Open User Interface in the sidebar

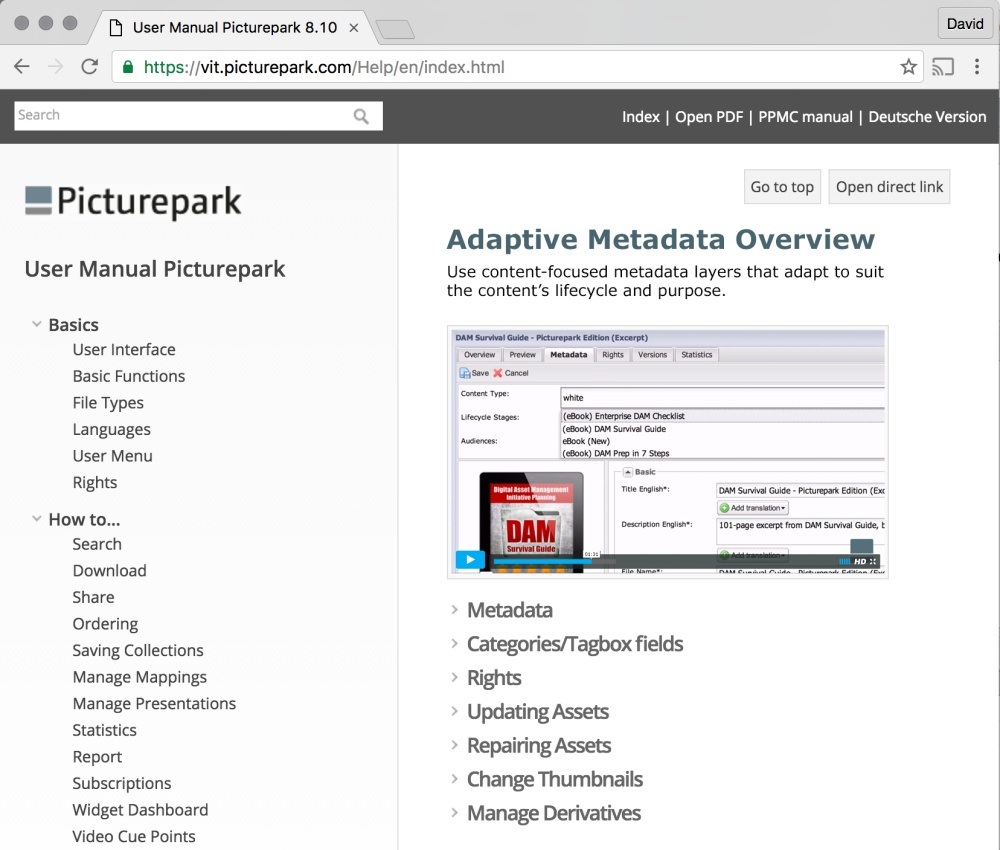pos(124,349)
